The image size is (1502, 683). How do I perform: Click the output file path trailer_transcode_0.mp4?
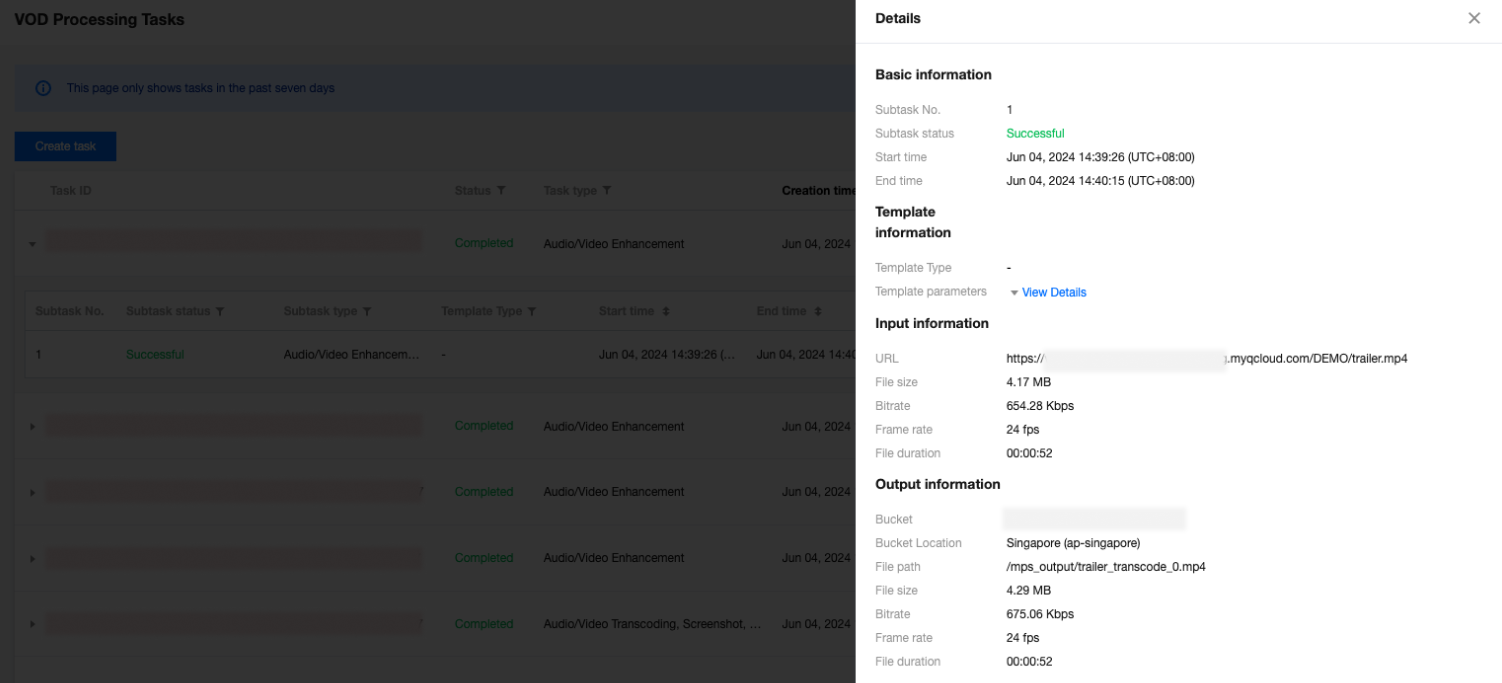[1105, 567]
